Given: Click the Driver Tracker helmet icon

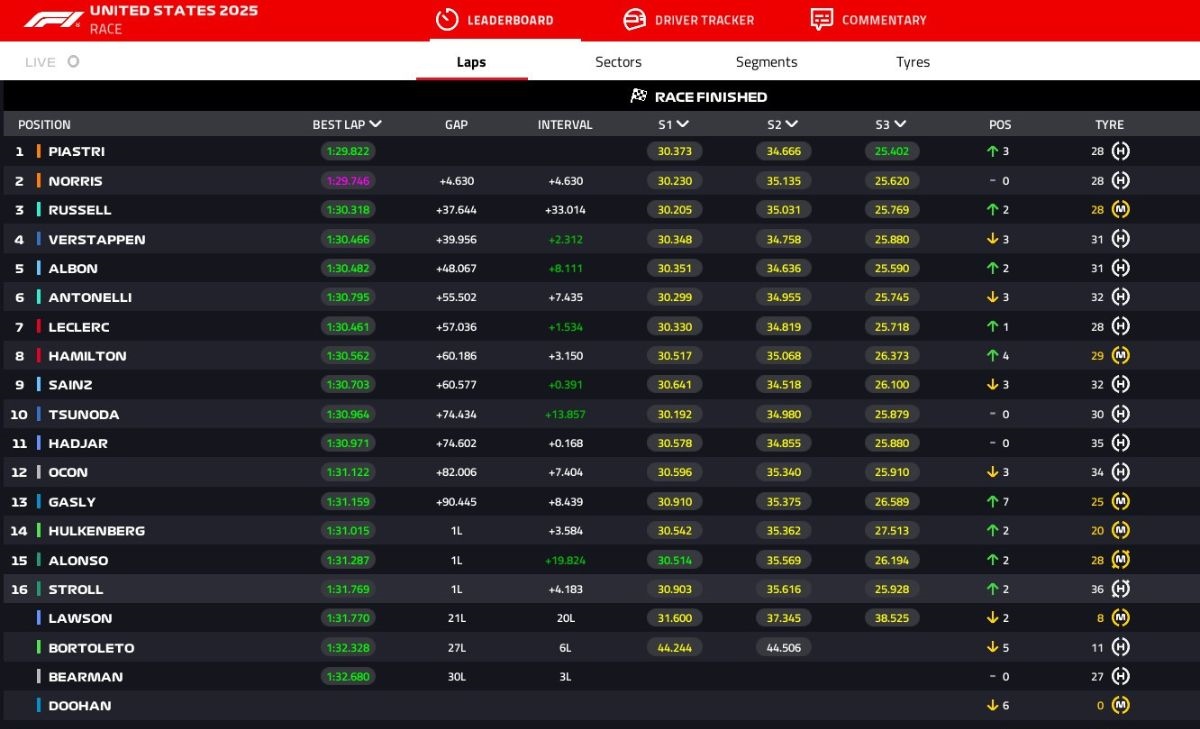Looking at the screenshot, I should click(634, 20).
